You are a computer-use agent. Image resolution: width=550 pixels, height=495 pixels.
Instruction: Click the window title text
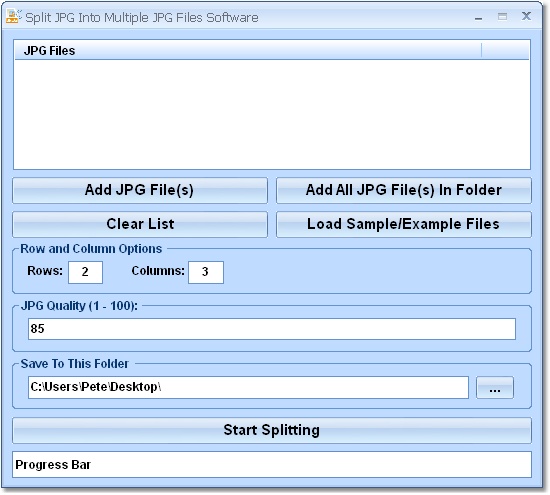tap(142, 18)
